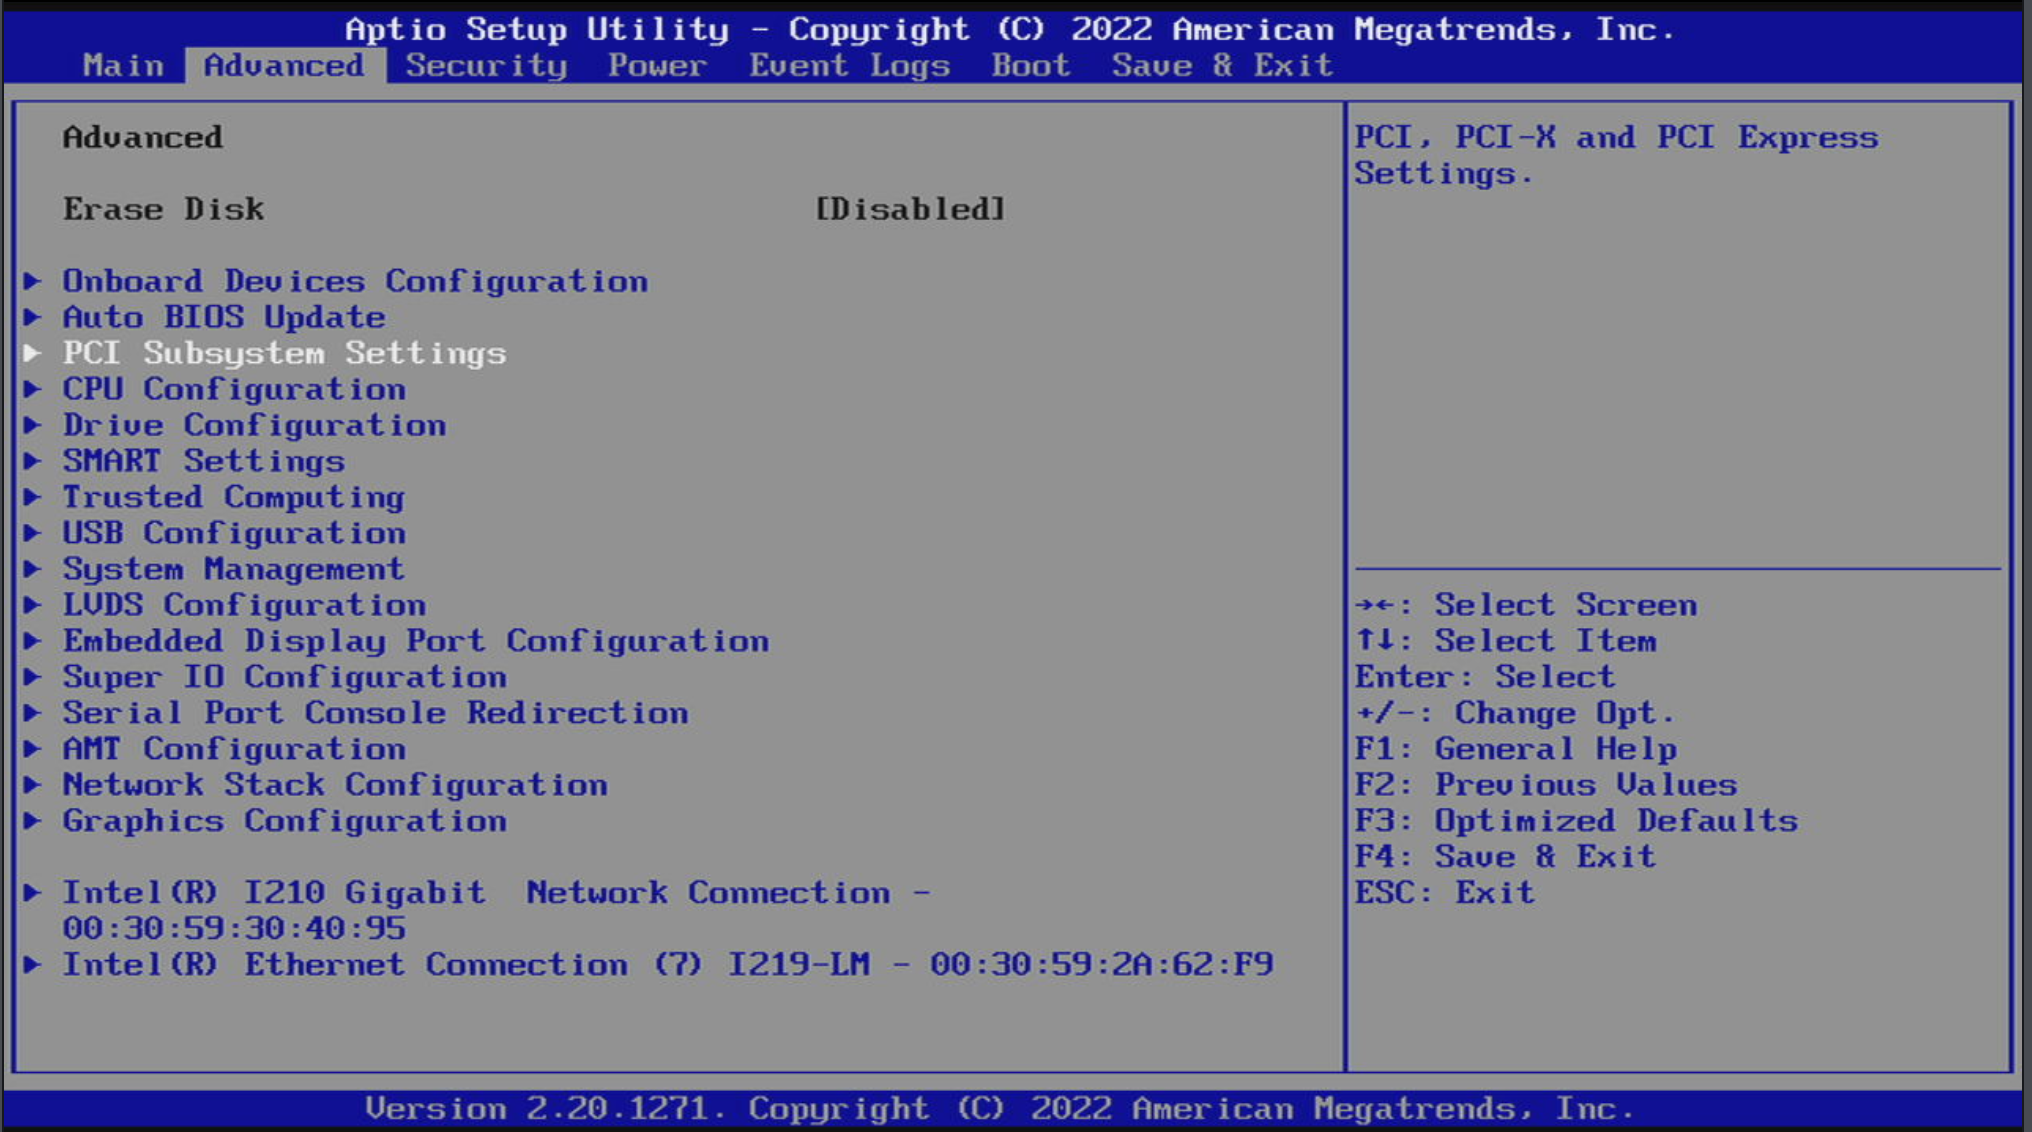
Task: Open LVDS Configuration submenu
Action: coord(244,605)
